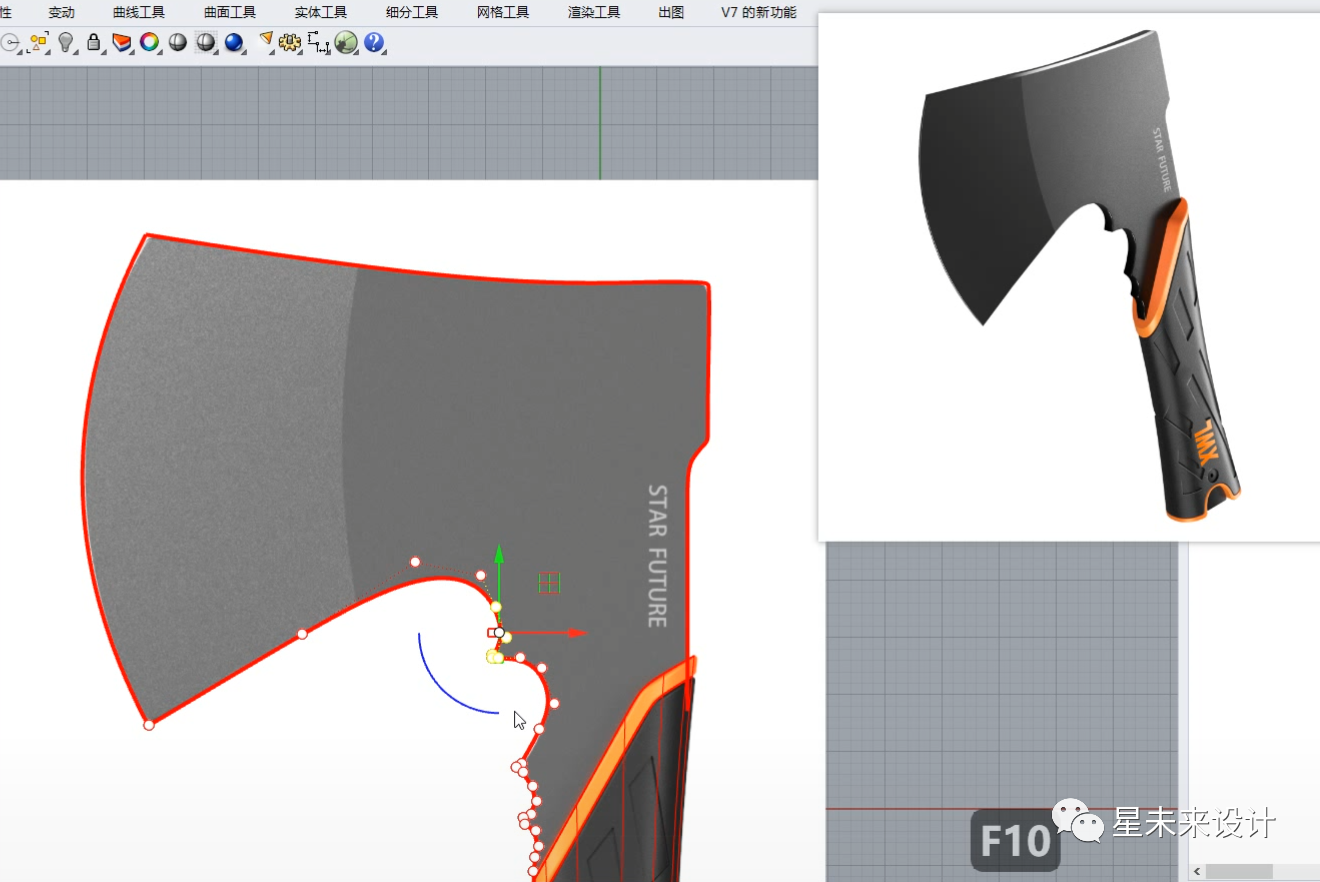
Task: Click the dimension tool icon
Action: point(319,42)
